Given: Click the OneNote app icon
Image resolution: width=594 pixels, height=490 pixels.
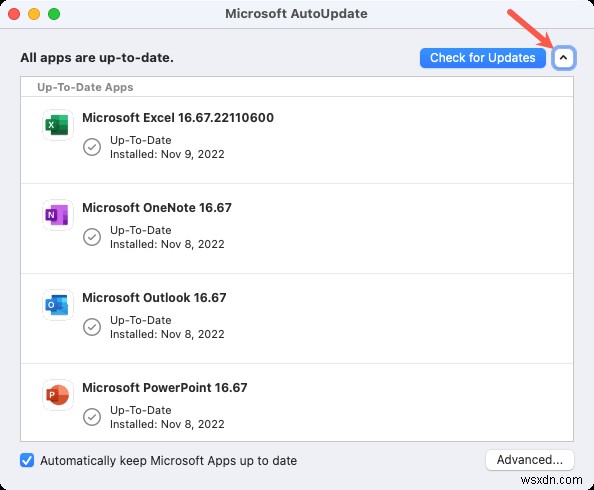Looking at the screenshot, I should click(x=58, y=215).
